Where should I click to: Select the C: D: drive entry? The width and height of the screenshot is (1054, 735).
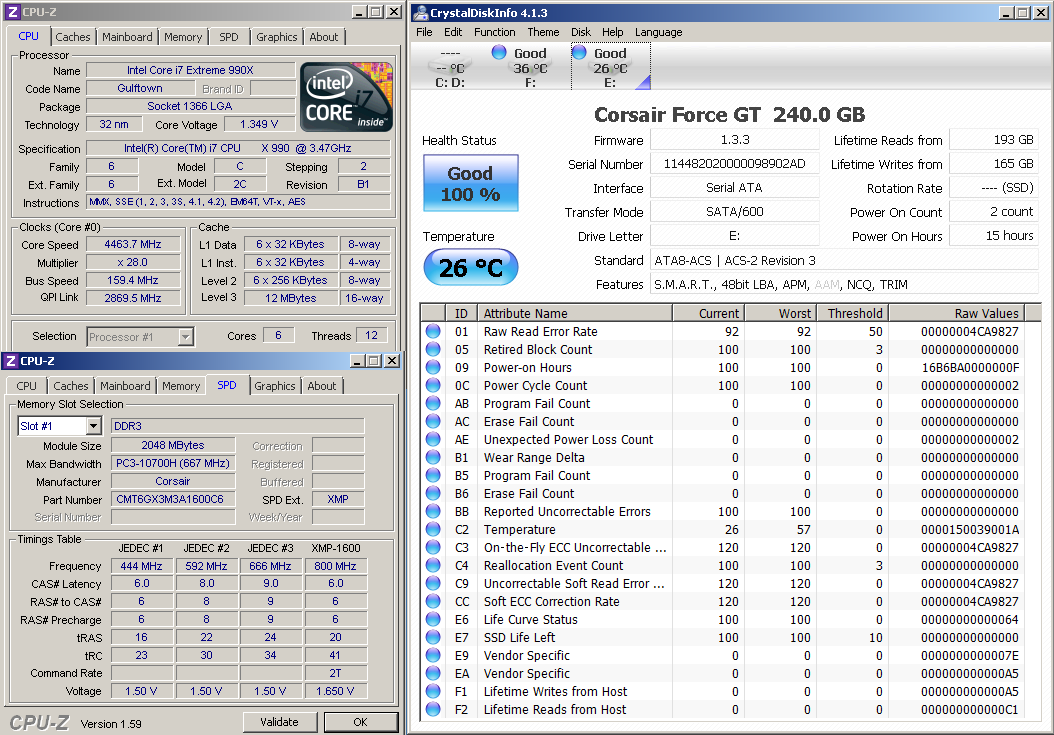coord(450,67)
